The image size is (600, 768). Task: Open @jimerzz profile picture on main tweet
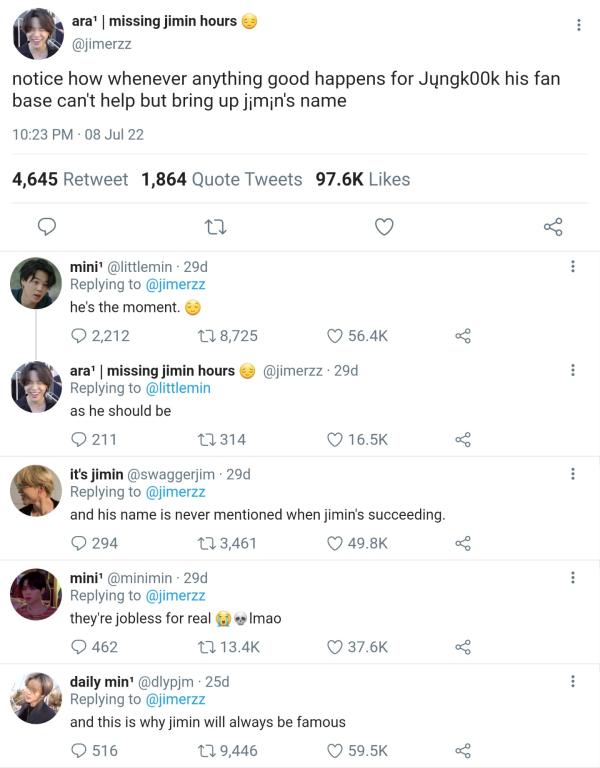(39, 34)
